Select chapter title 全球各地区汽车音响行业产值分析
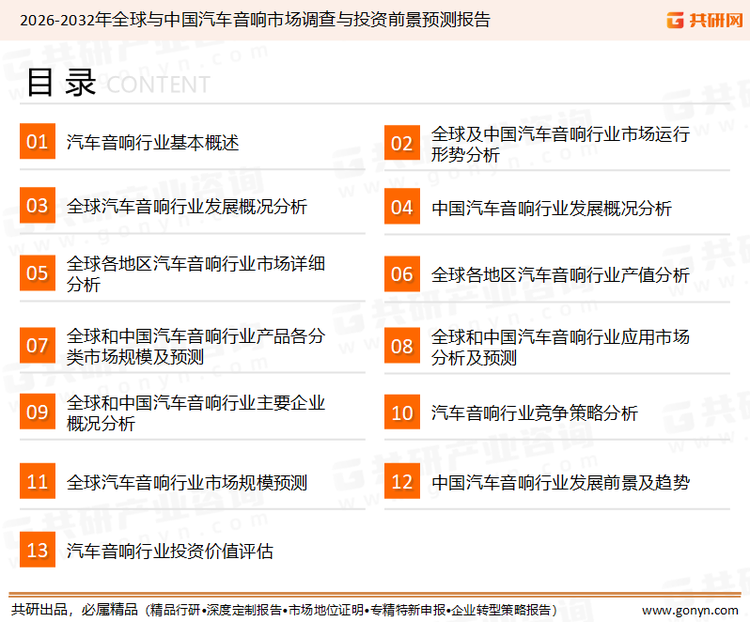This screenshot has width=750, height=622. coord(560,275)
